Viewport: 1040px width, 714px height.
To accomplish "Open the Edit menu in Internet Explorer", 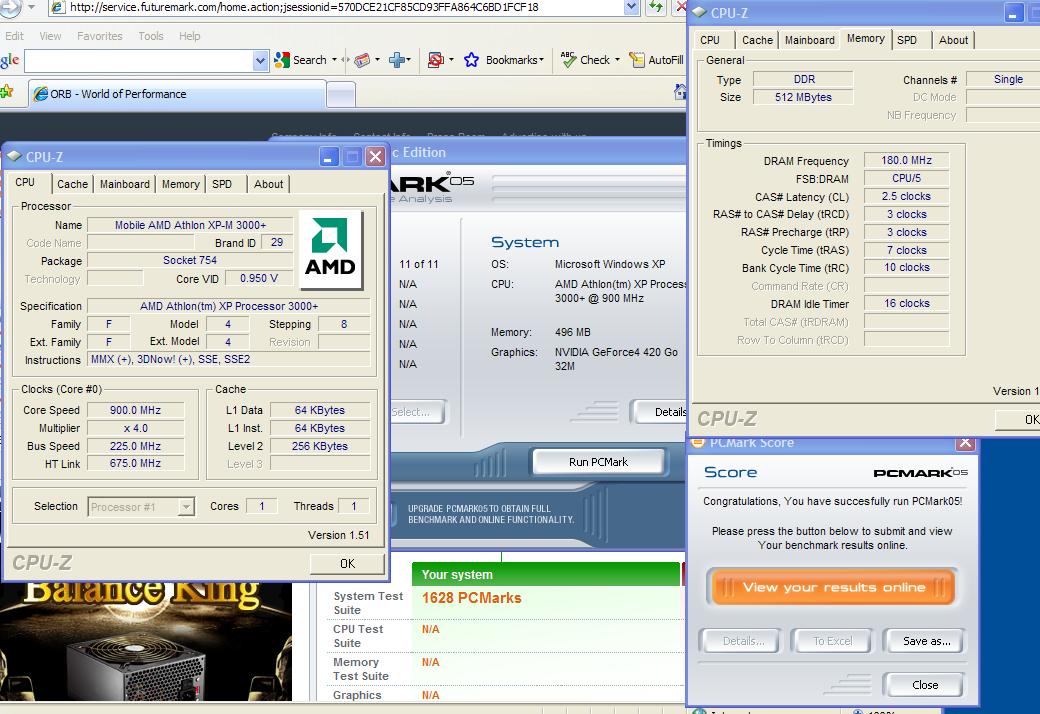I will [x=15, y=36].
